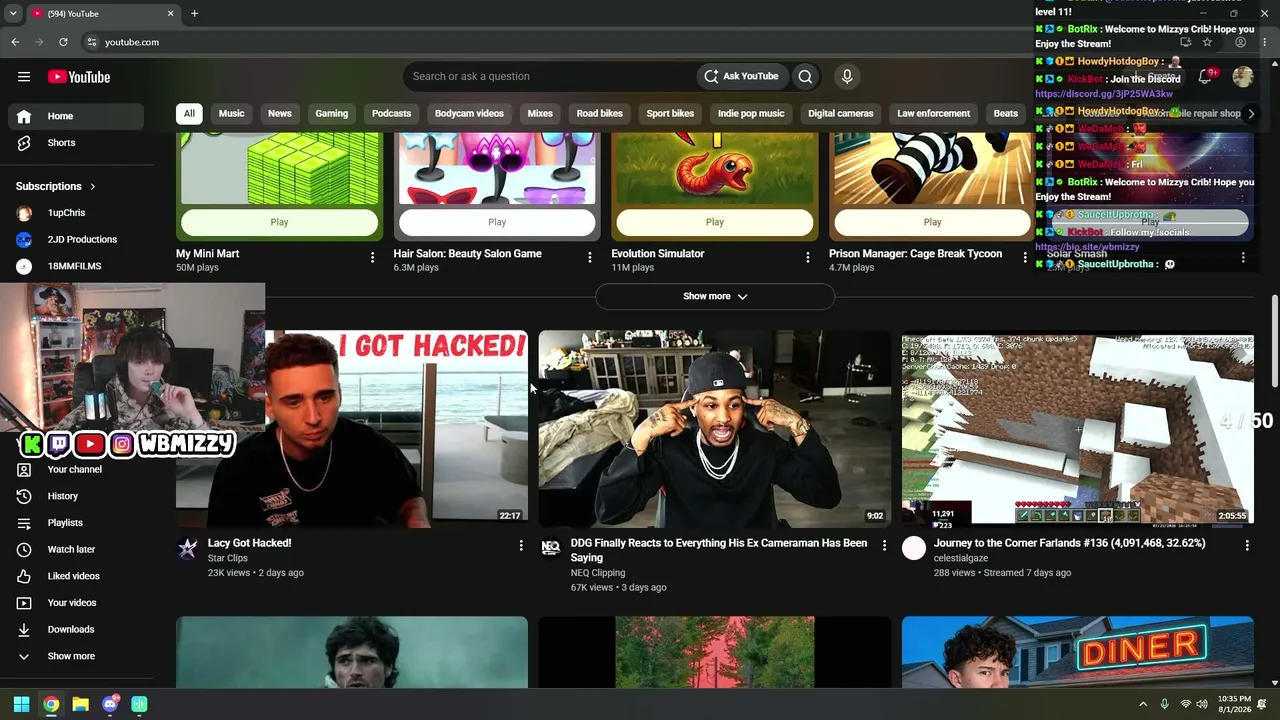Open Liked videos in the sidebar
This screenshot has width=1280, height=720.
[76, 576]
